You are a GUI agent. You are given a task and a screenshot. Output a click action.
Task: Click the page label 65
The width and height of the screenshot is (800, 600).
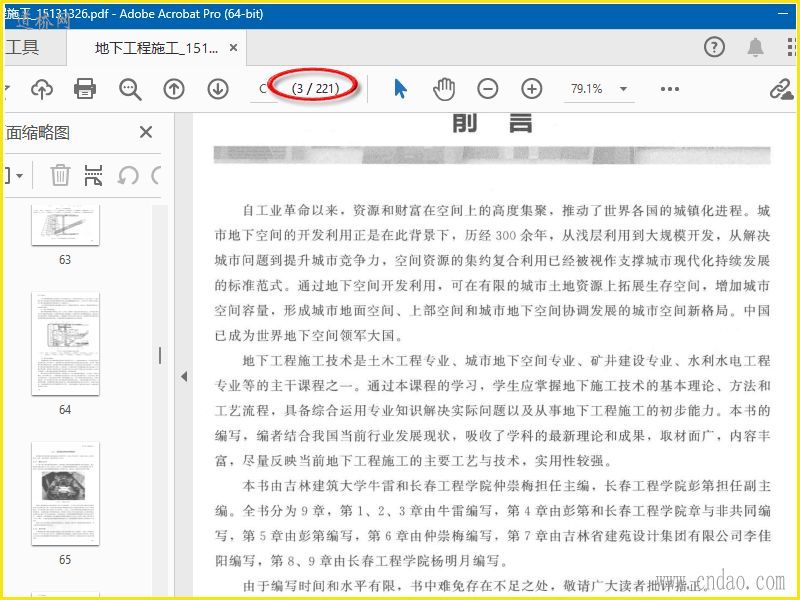point(65,560)
